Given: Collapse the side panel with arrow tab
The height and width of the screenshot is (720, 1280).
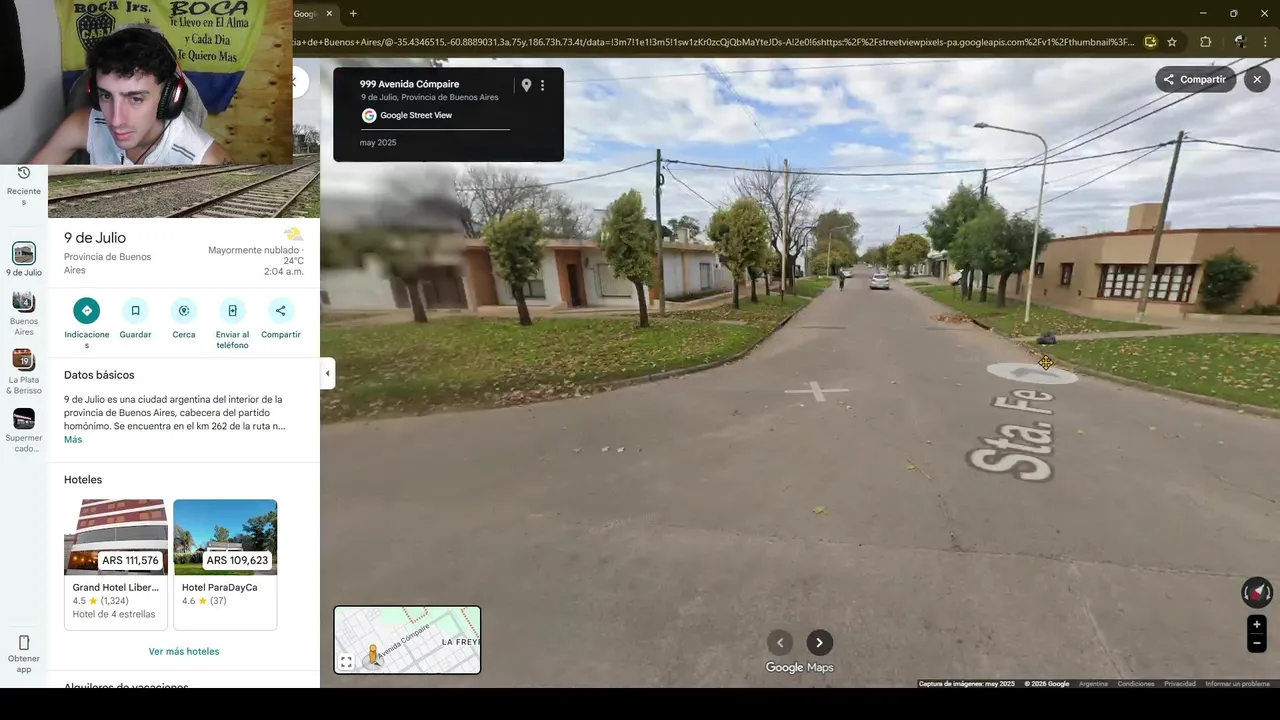Looking at the screenshot, I should click(x=327, y=374).
